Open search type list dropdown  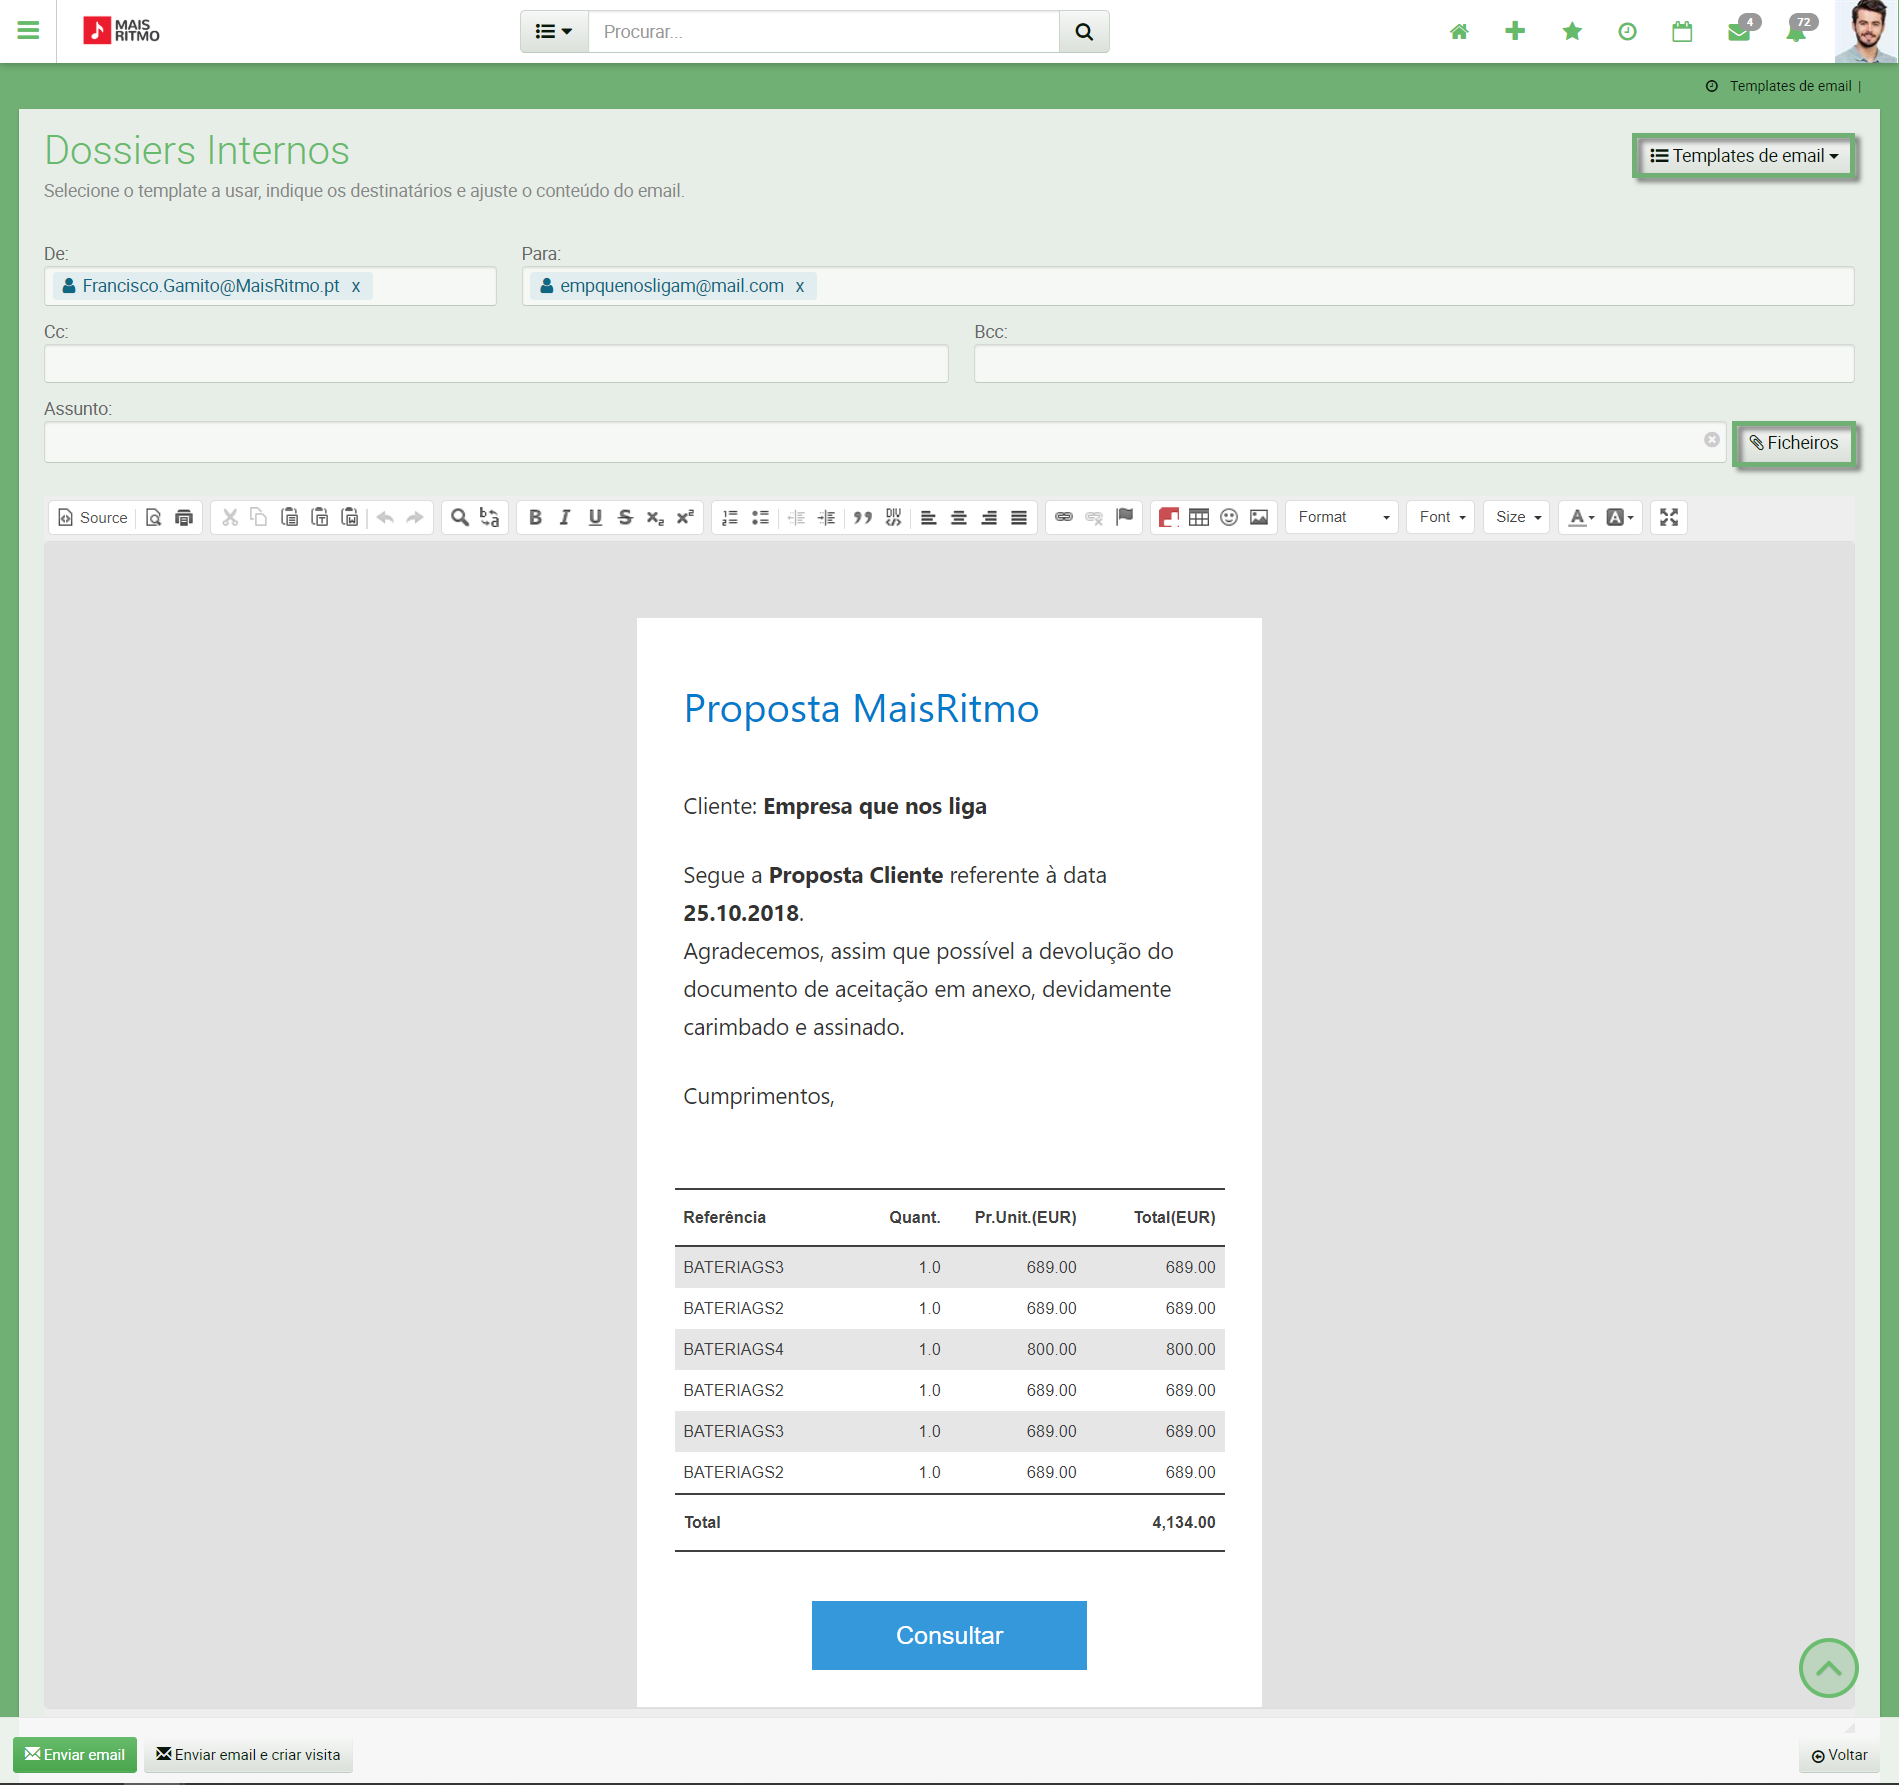pyautogui.click(x=554, y=32)
